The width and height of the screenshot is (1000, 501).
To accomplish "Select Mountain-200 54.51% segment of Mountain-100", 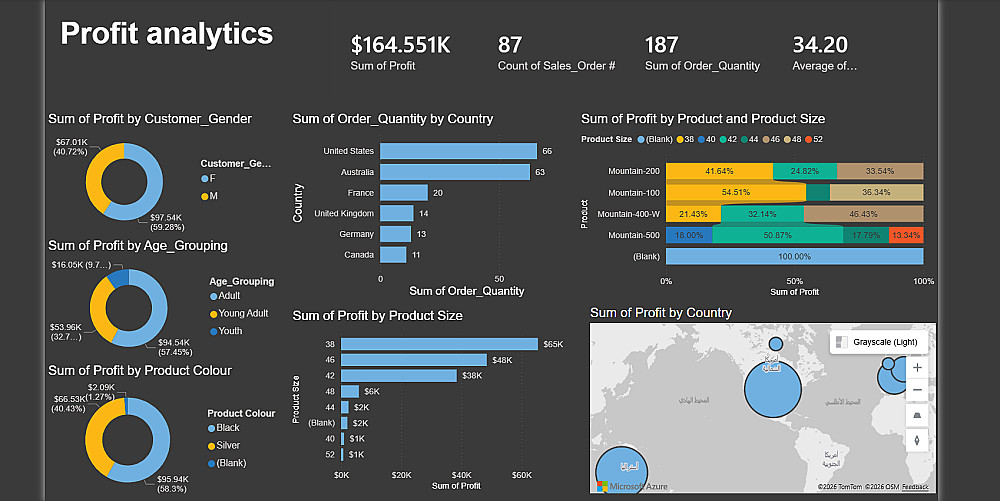I will 736,192.
